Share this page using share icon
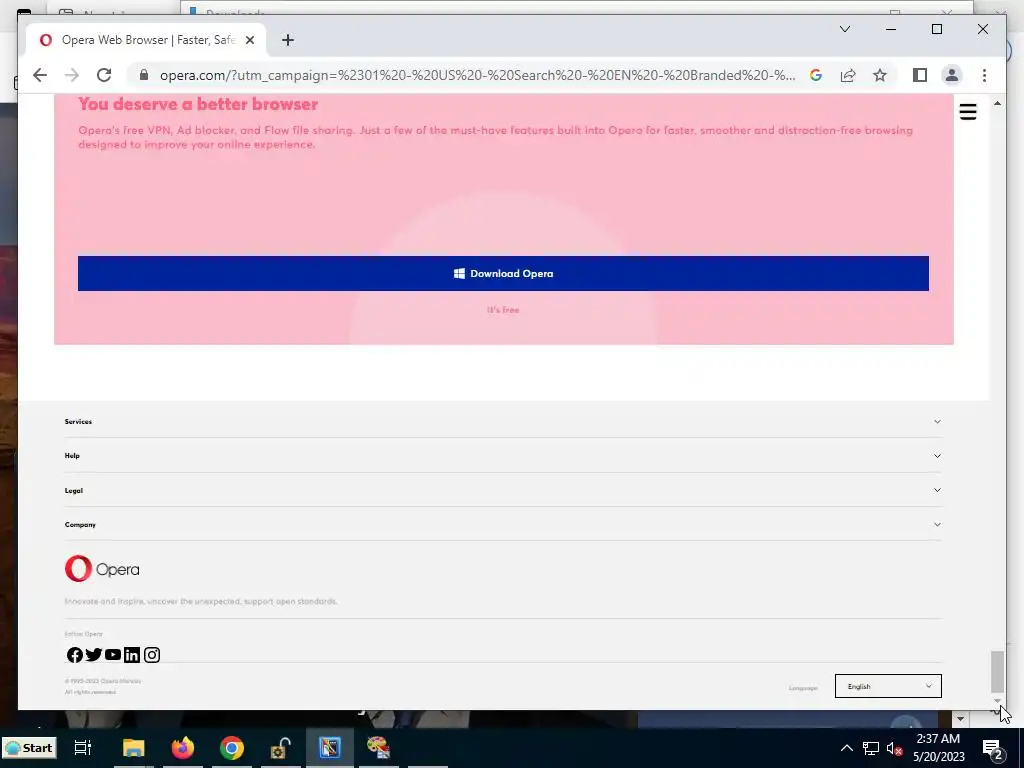This screenshot has width=1024, height=768. coord(848,75)
